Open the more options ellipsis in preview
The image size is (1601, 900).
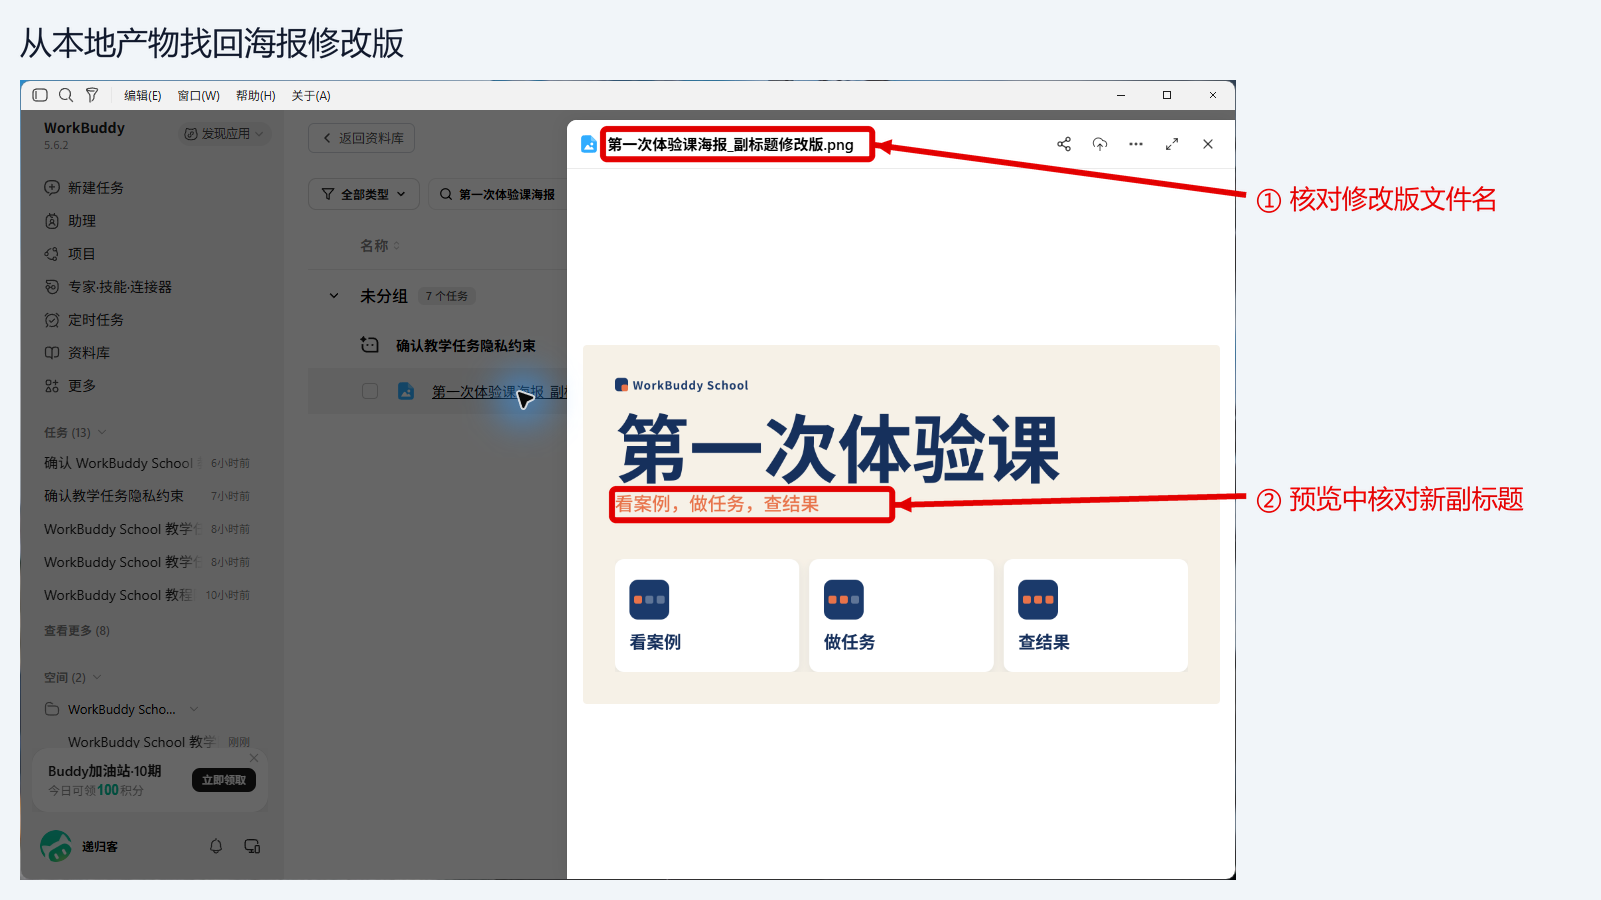tap(1136, 144)
